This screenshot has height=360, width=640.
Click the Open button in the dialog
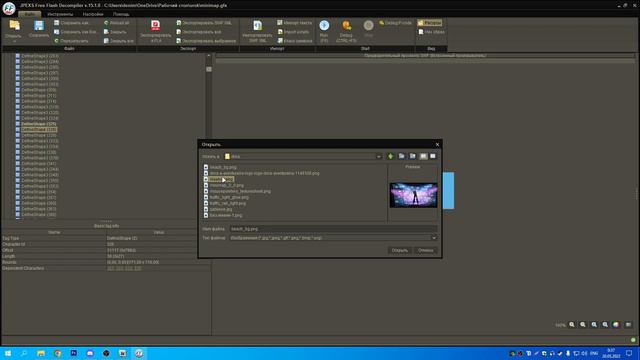point(400,250)
